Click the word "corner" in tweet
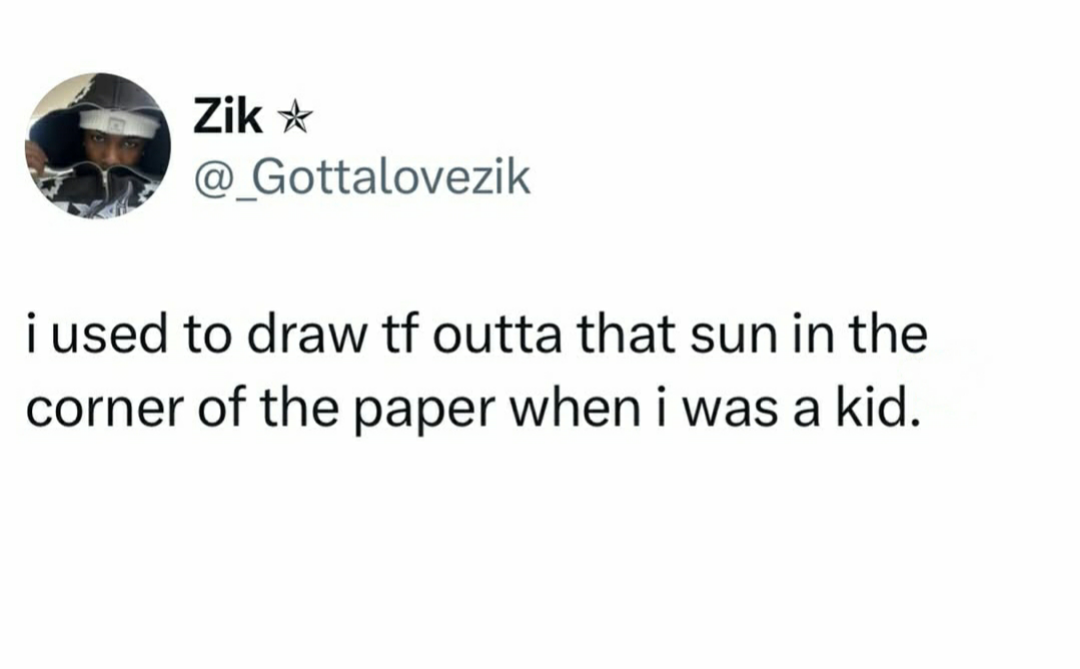The width and height of the screenshot is (1080, 669). [x=84, y=408]
